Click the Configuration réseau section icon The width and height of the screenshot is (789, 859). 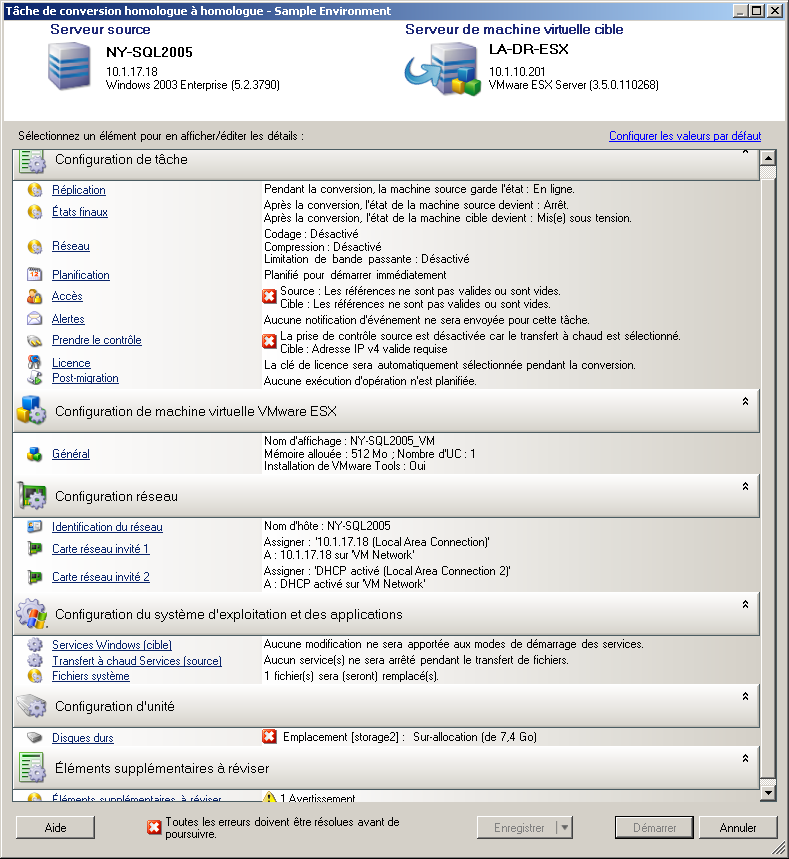(32, 496)
